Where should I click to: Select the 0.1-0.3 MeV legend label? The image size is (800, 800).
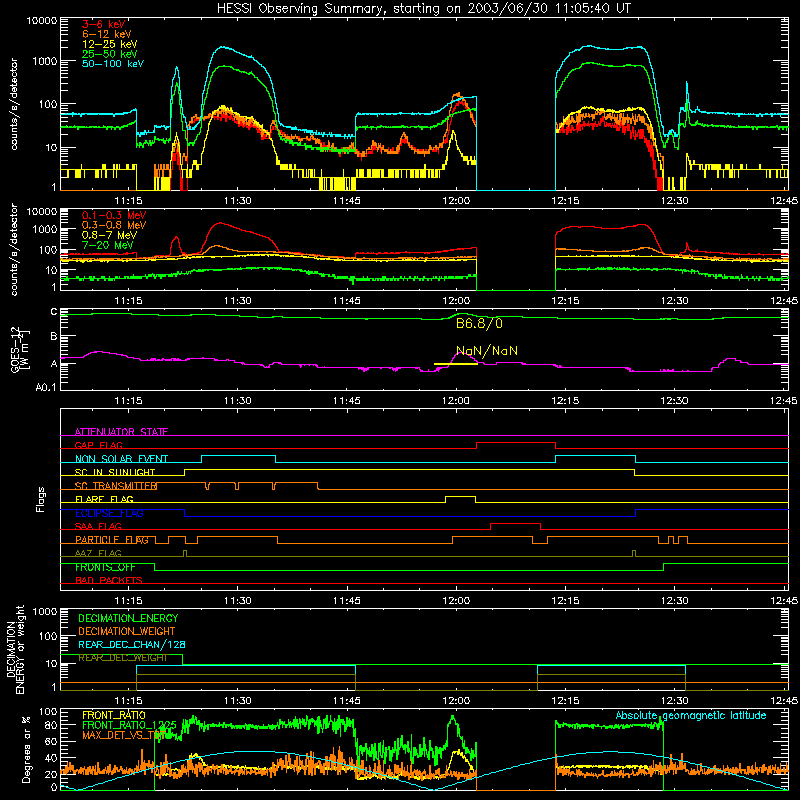(x=114, y=216)
